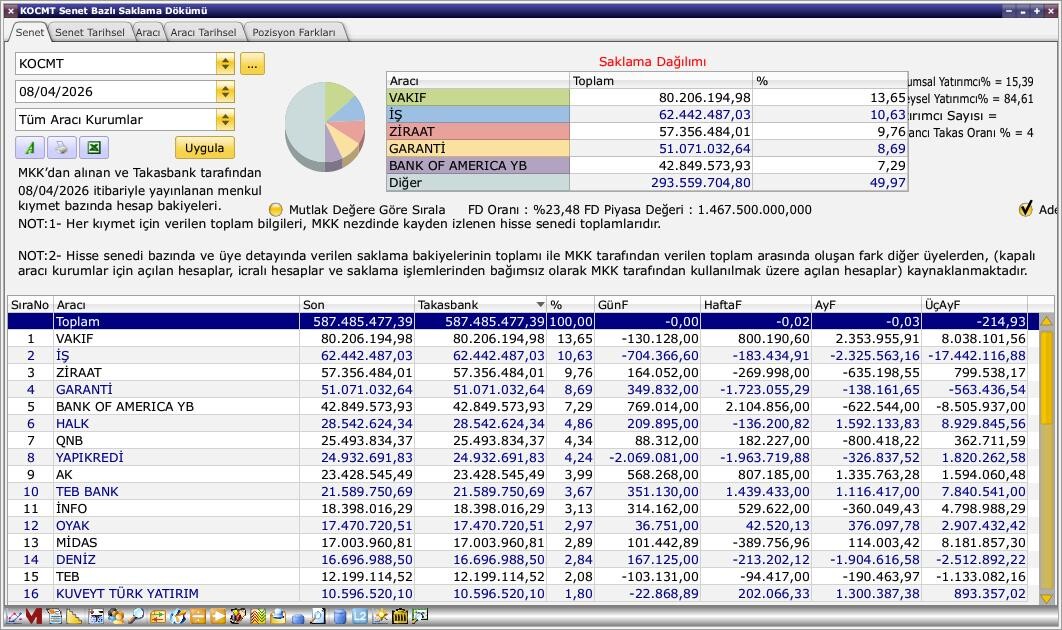Click the orange play arrow icon

(x=218, y=617)
